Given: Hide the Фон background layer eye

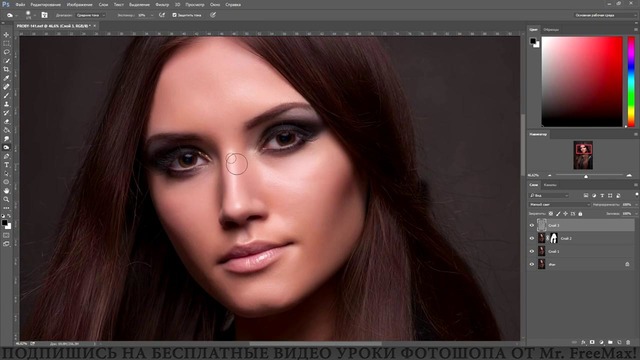Looking at the screenshot, I should coord(531,264).
